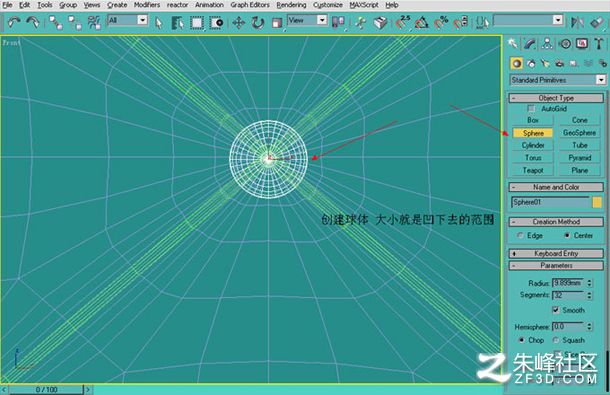Click the Undo arrow icon
This screenshot has width=610, height=395.
click(14, 22)
